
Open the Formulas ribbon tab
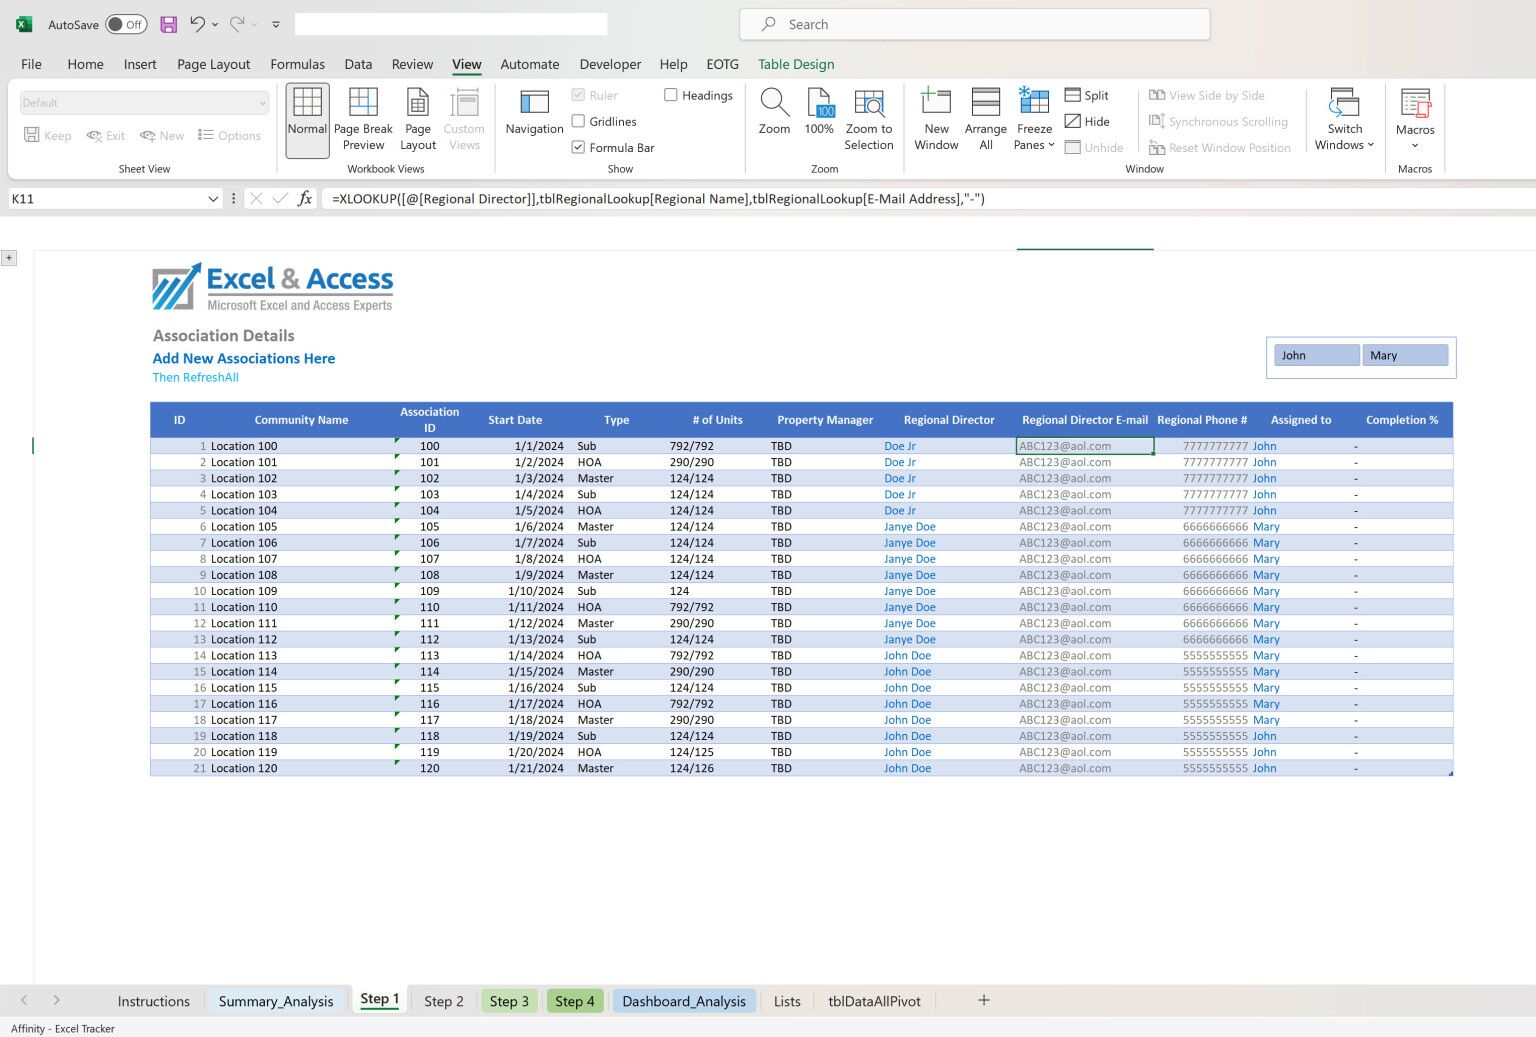point(297,64)
